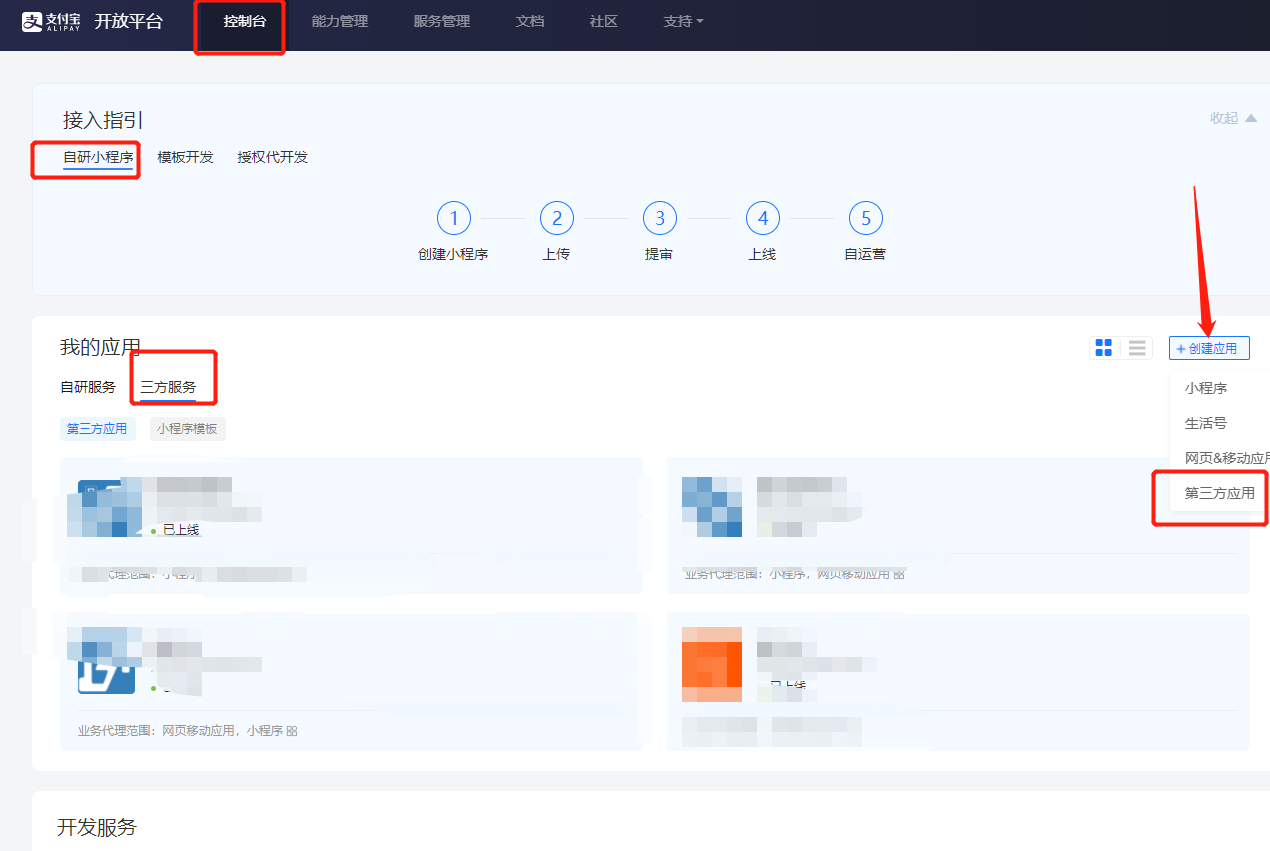Viewport: 1270px width, 851px height.
Task: Click step 3 circle 提审
Action: pyautogui.click(x=660, y=219)
